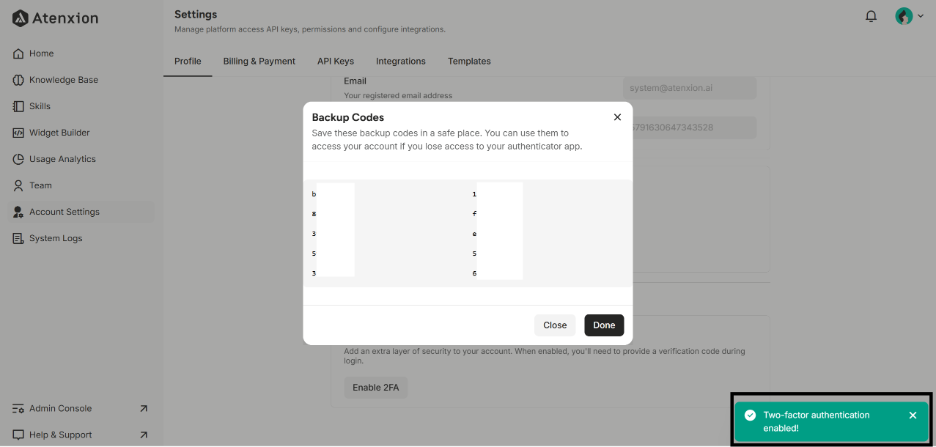
Task: Click the Settings page heading
Action: [196, 14]
